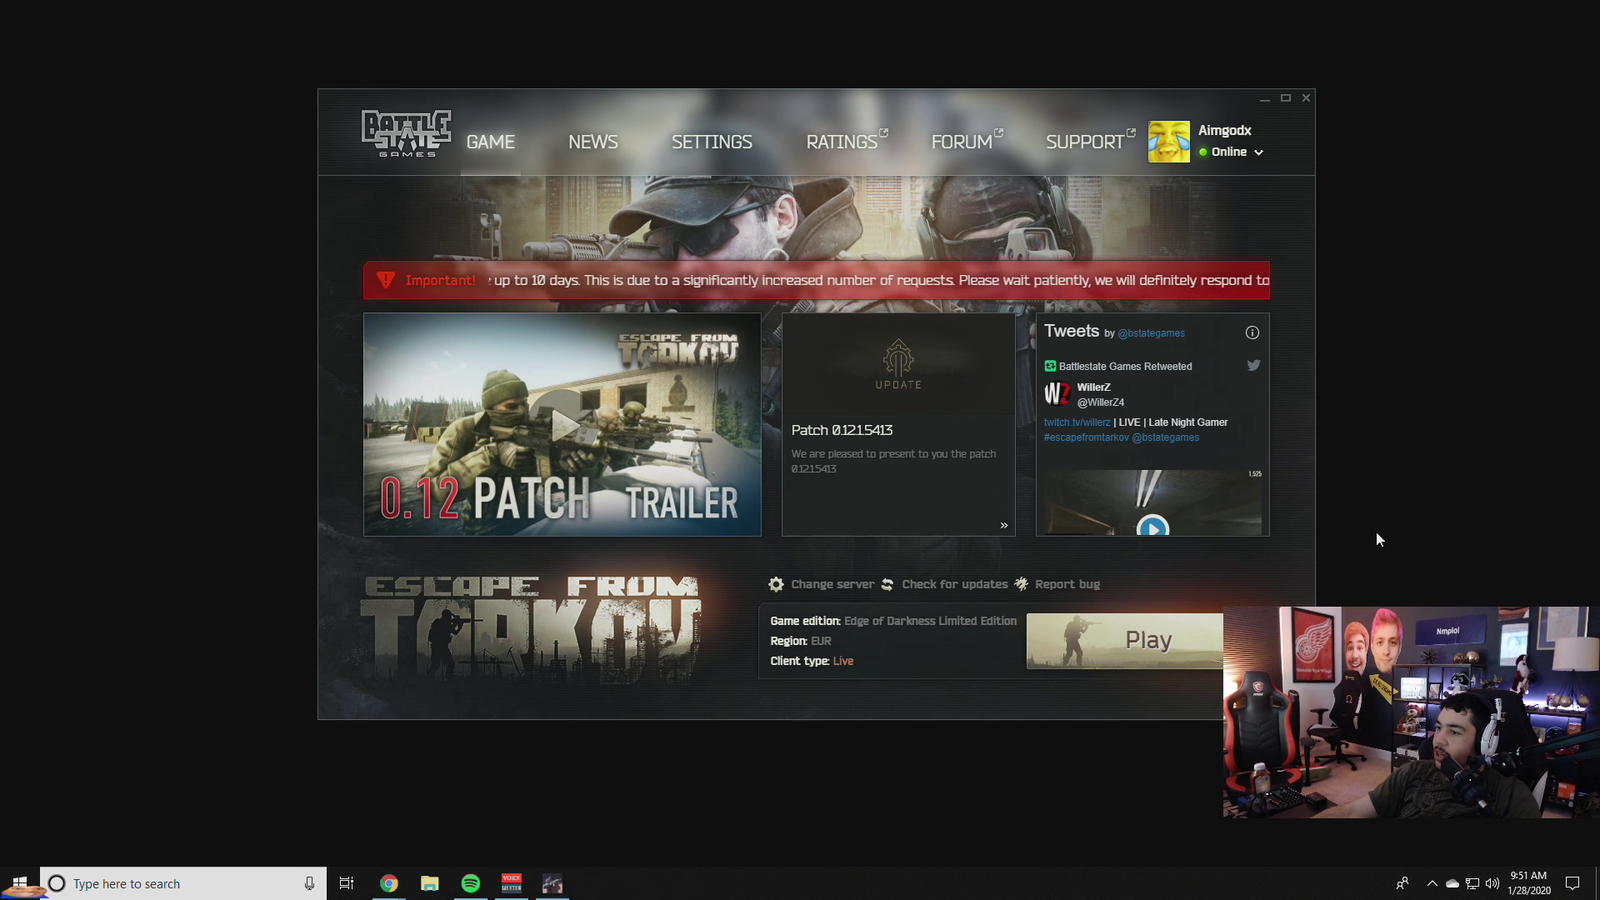Image resolution: width=1600 pixels, height=900 pixels.
Task: Open the Windows Start menu
Action: point(20,883)
